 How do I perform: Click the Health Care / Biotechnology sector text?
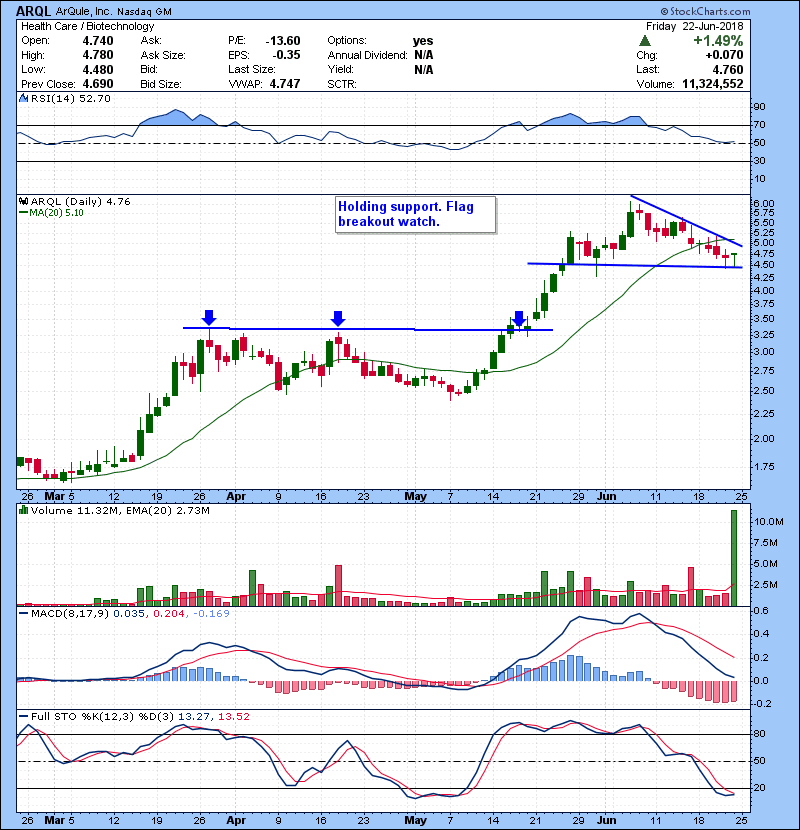click(x=88, y=26)
